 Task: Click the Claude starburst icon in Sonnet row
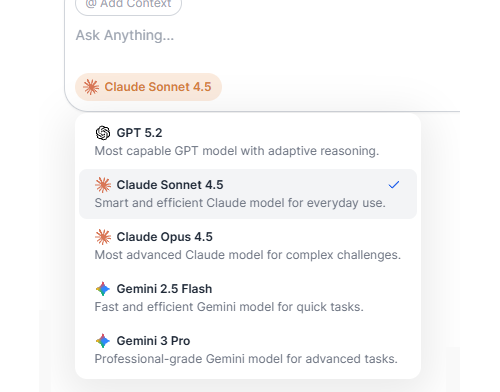[x=103, y=185]
